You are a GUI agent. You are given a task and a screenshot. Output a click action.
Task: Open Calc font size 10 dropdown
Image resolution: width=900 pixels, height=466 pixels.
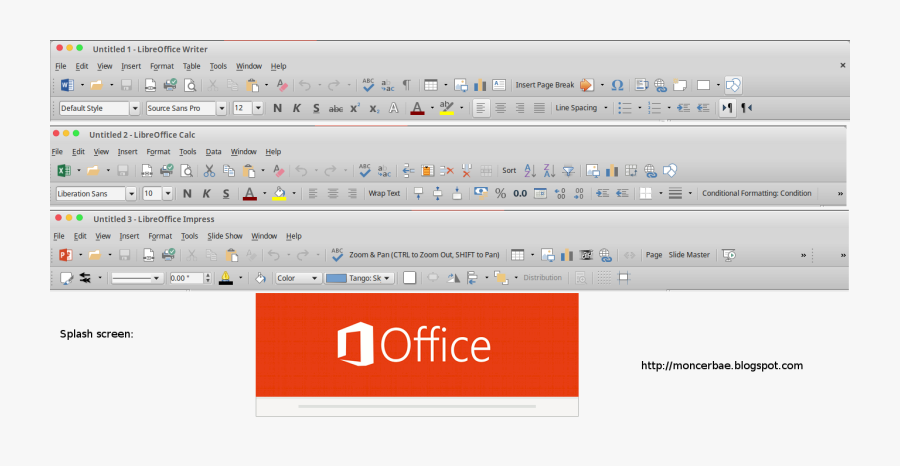(x=168, y=193)
